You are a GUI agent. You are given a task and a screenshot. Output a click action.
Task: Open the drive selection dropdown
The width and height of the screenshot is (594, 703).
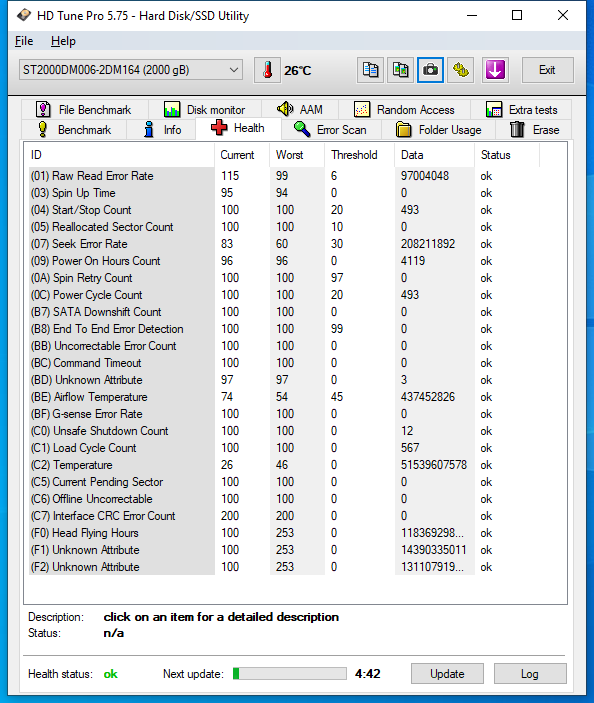click(x=131, y=70)
